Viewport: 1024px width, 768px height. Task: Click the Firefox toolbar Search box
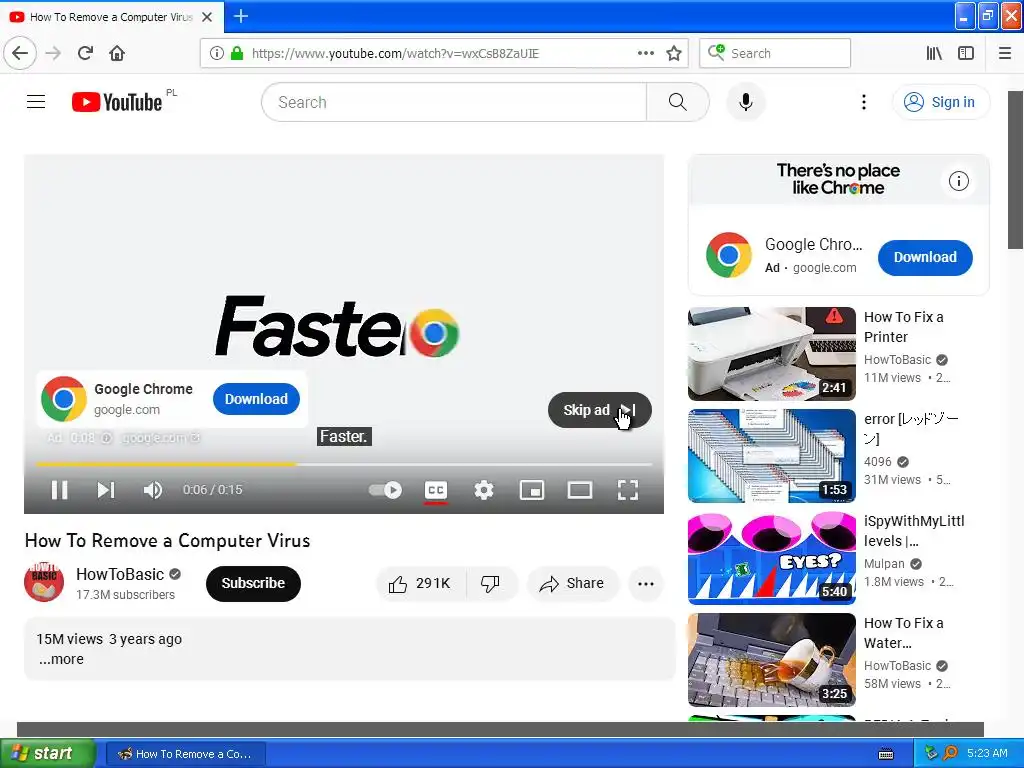click(x=775, y=53)
